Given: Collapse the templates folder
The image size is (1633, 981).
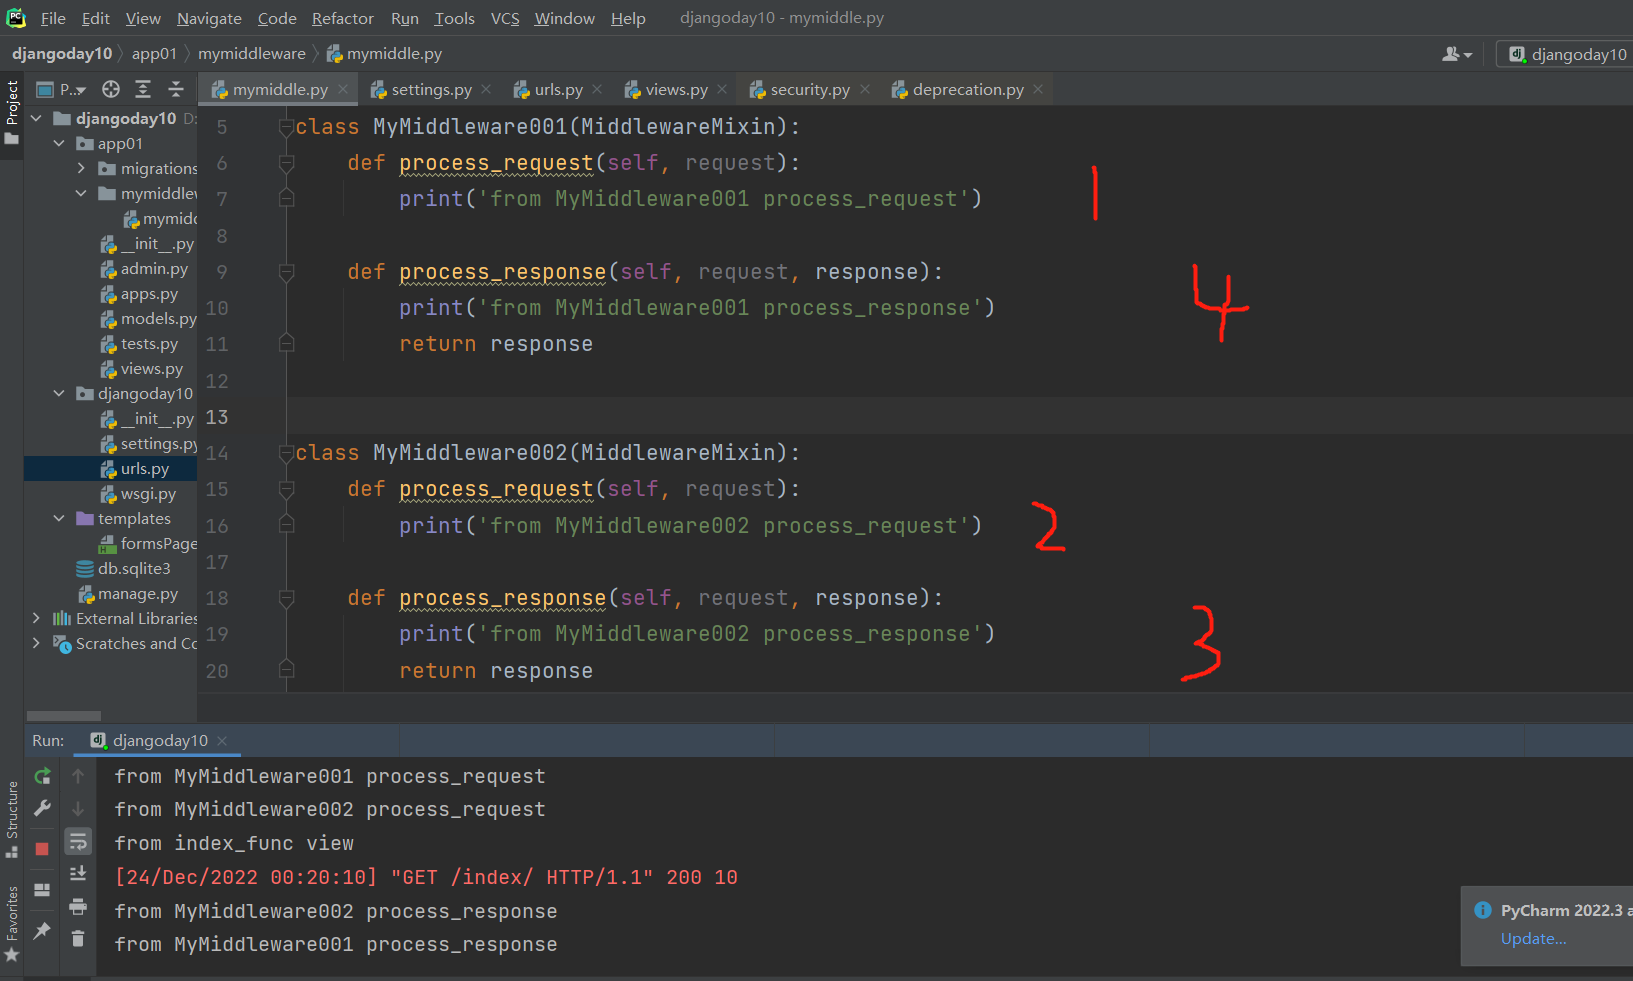Looking at the screenshot, I should [59, 518].
